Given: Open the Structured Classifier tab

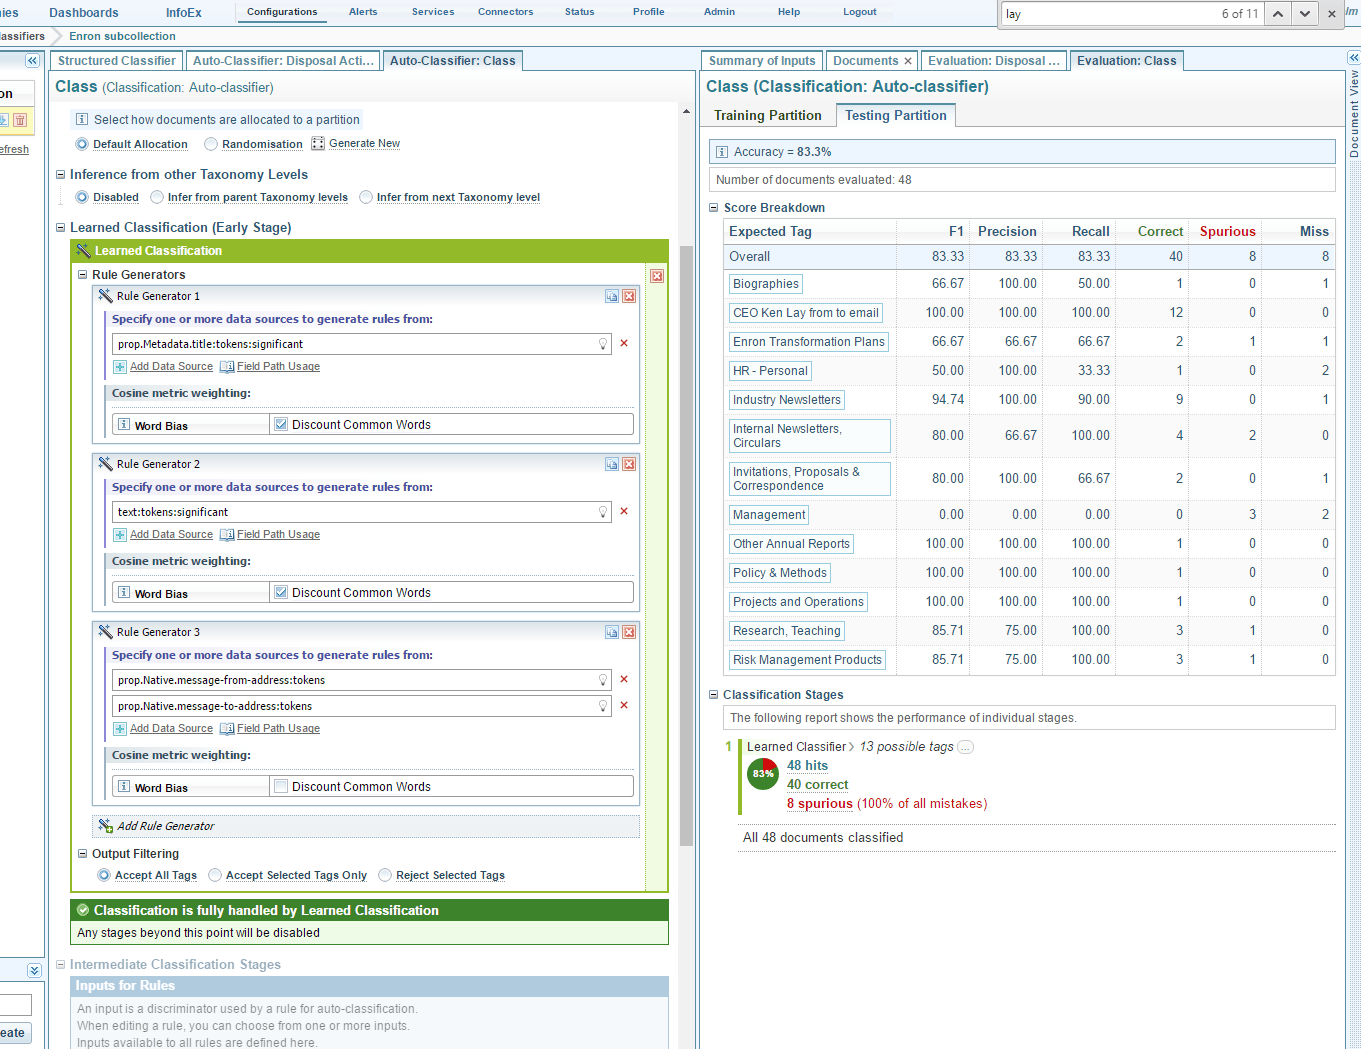Looking at the screenshot, I should click(x=117, y=61).
